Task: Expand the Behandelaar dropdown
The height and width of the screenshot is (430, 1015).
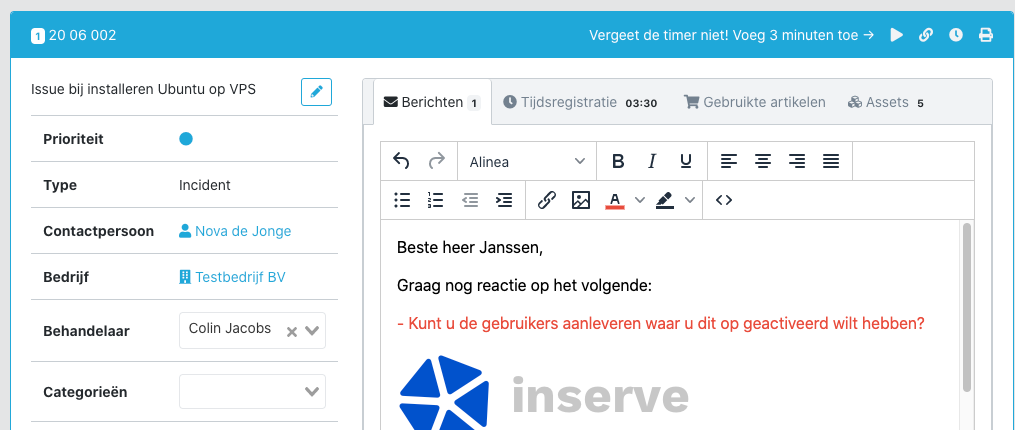Action: (313, 331)
